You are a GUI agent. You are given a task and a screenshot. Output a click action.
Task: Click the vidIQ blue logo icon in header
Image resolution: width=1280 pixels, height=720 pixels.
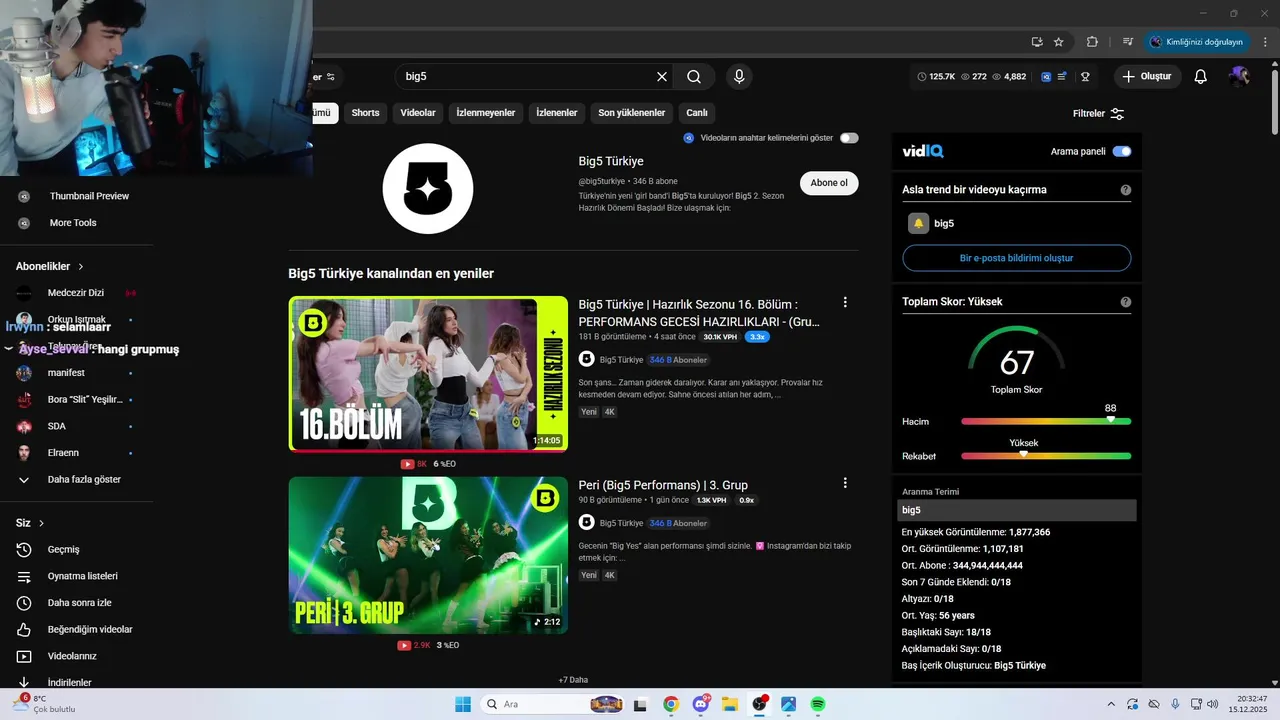tap(1046, 77)
